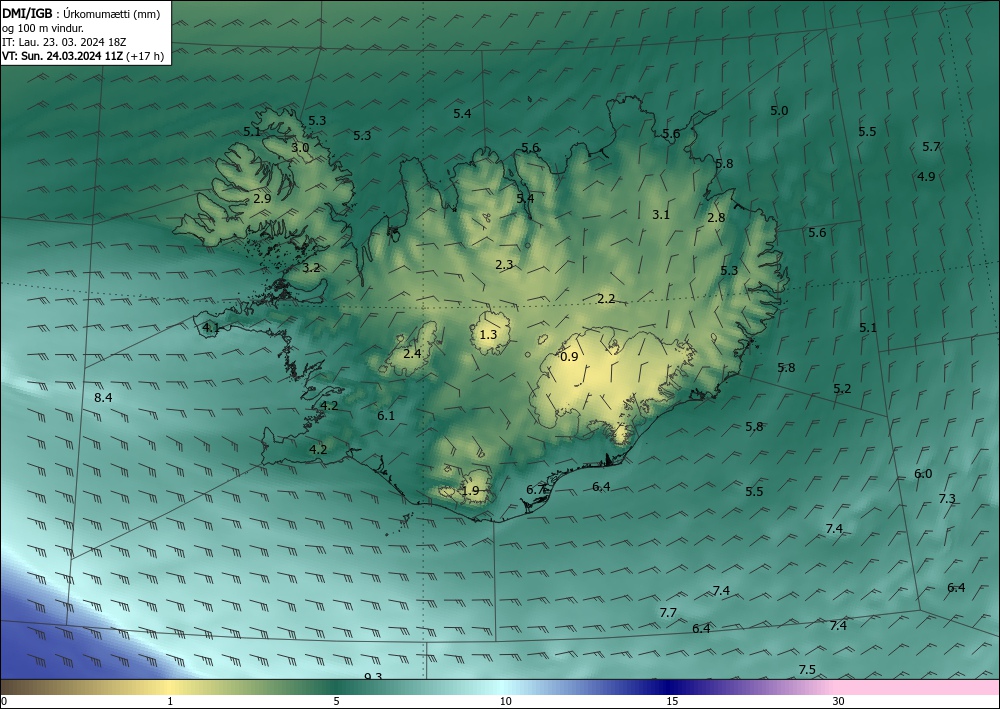The width and height of the screenshot is (1000, 709).
Task: Click the 2.8 map value
Action: (x=716, y=217)
